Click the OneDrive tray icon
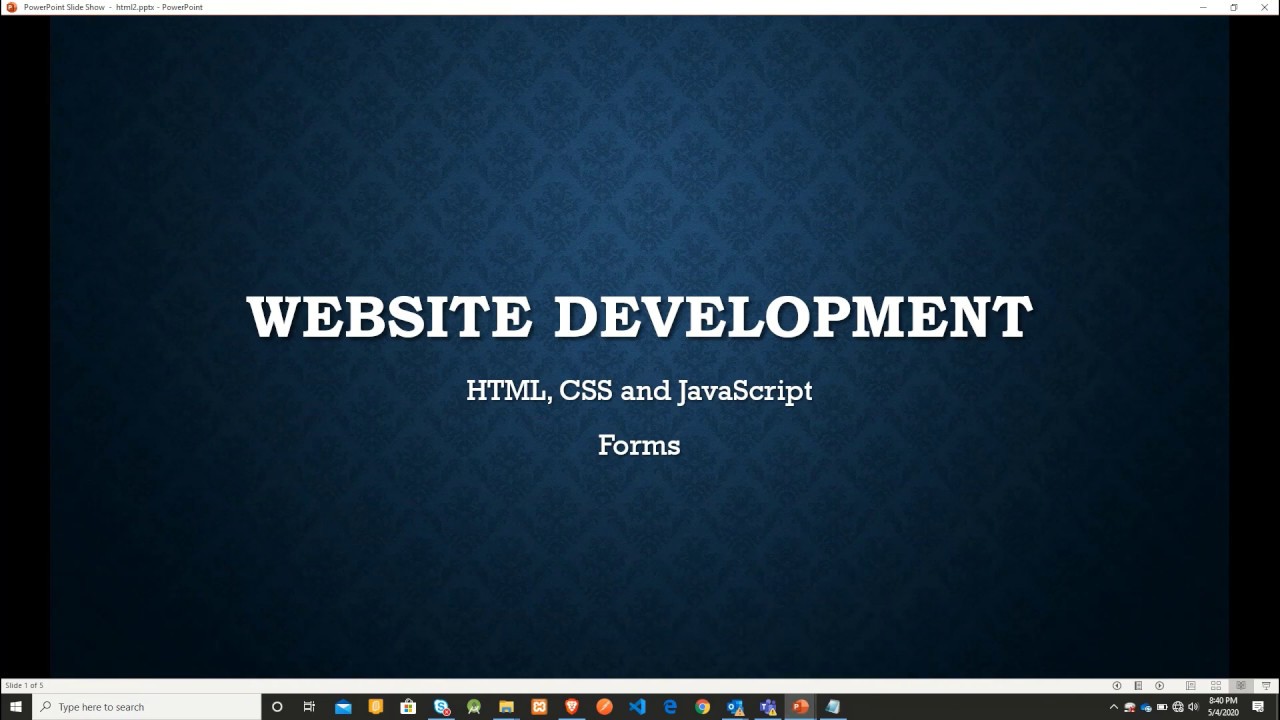This screenshot has width=1280, height=720. pyautogui.click(x=1146, y=707)
